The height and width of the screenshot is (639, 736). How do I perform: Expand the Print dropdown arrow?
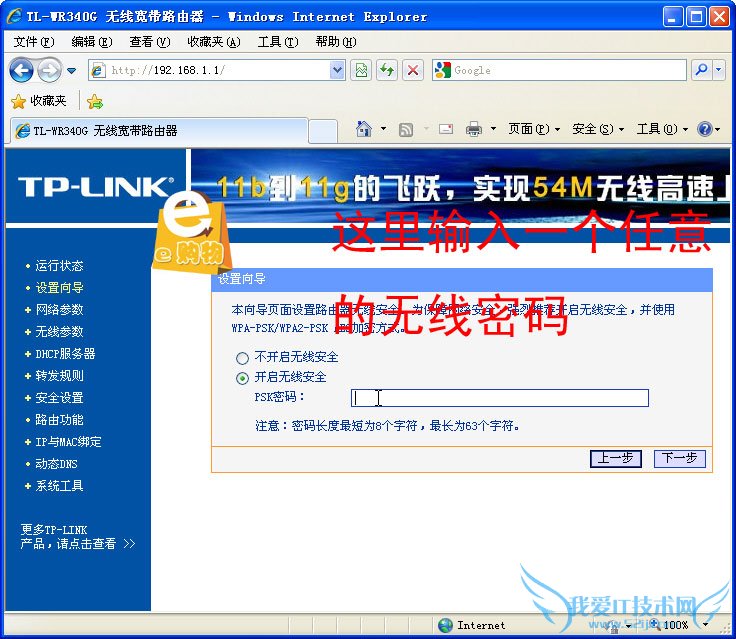click(493, 129)
